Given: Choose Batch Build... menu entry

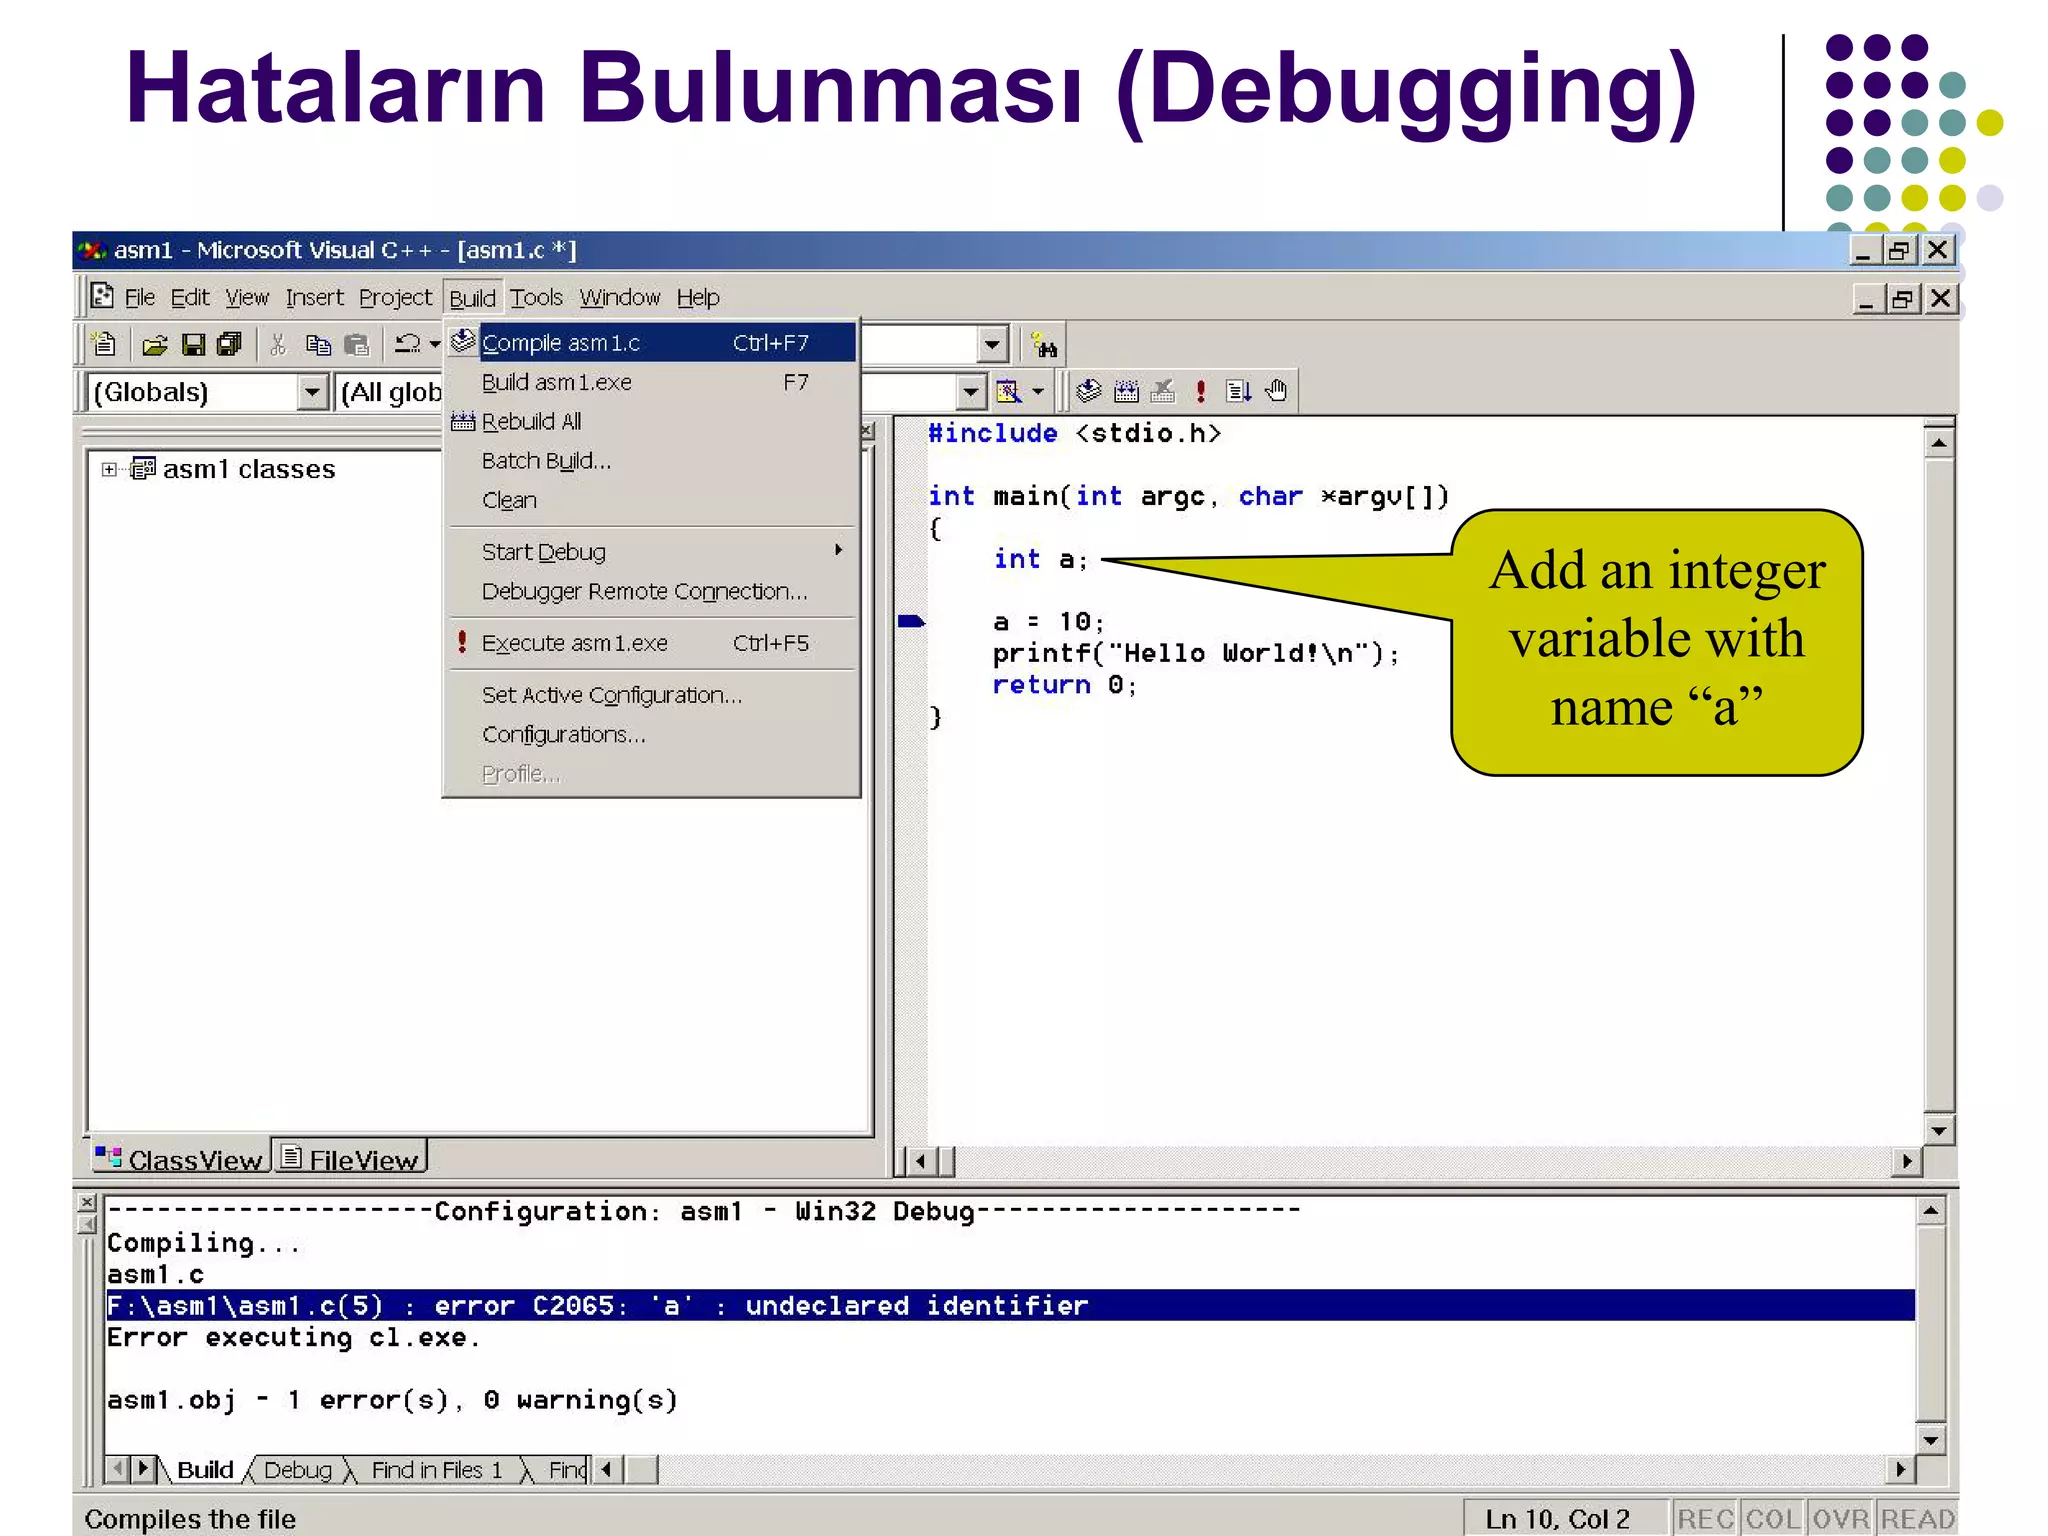Looking at the screenshot, I should [651, 460].
